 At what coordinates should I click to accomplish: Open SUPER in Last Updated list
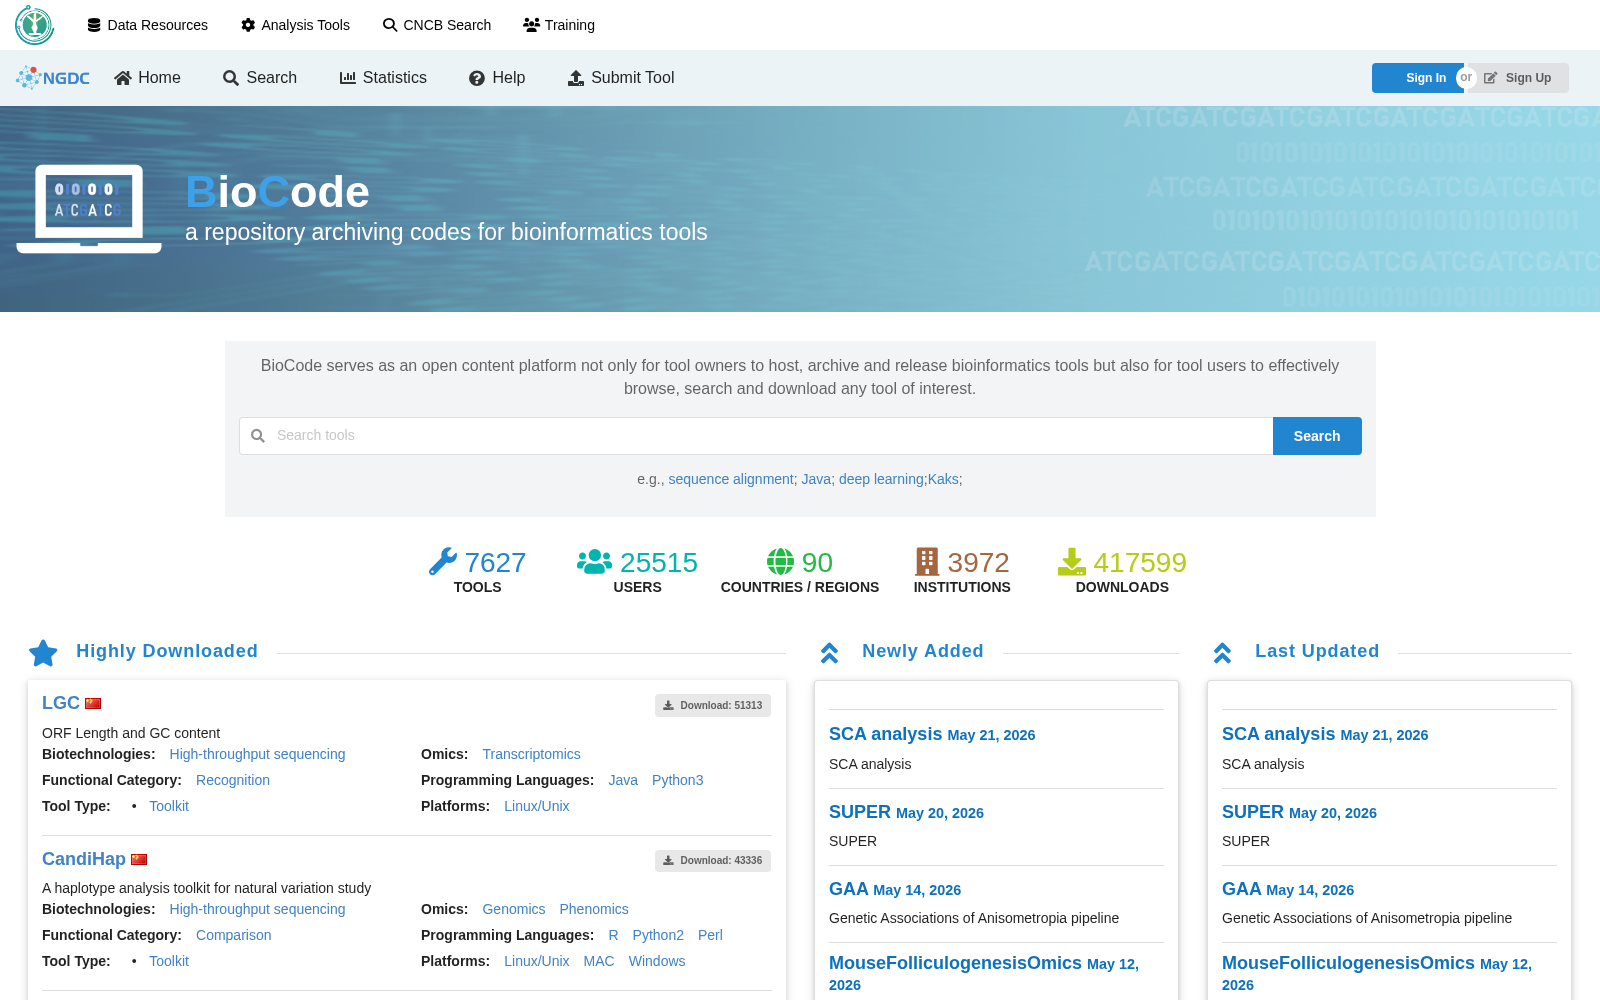pyautogui.click(x=1253, y=812)
